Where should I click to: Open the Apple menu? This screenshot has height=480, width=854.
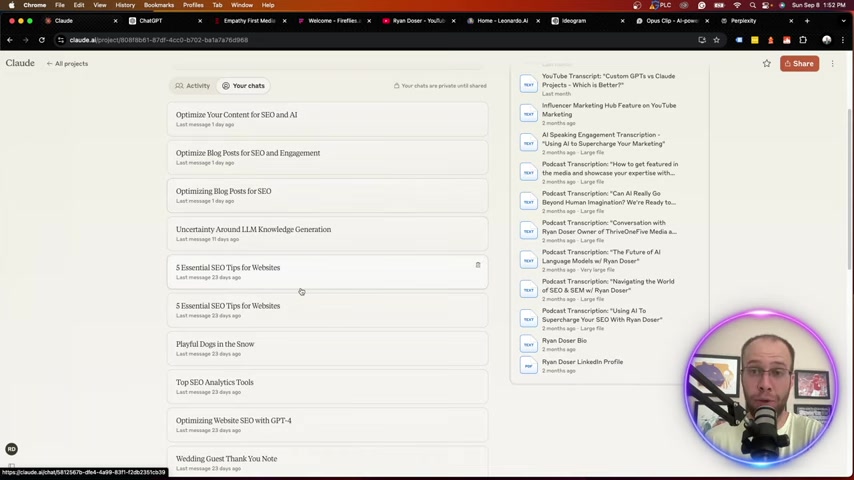11,5
